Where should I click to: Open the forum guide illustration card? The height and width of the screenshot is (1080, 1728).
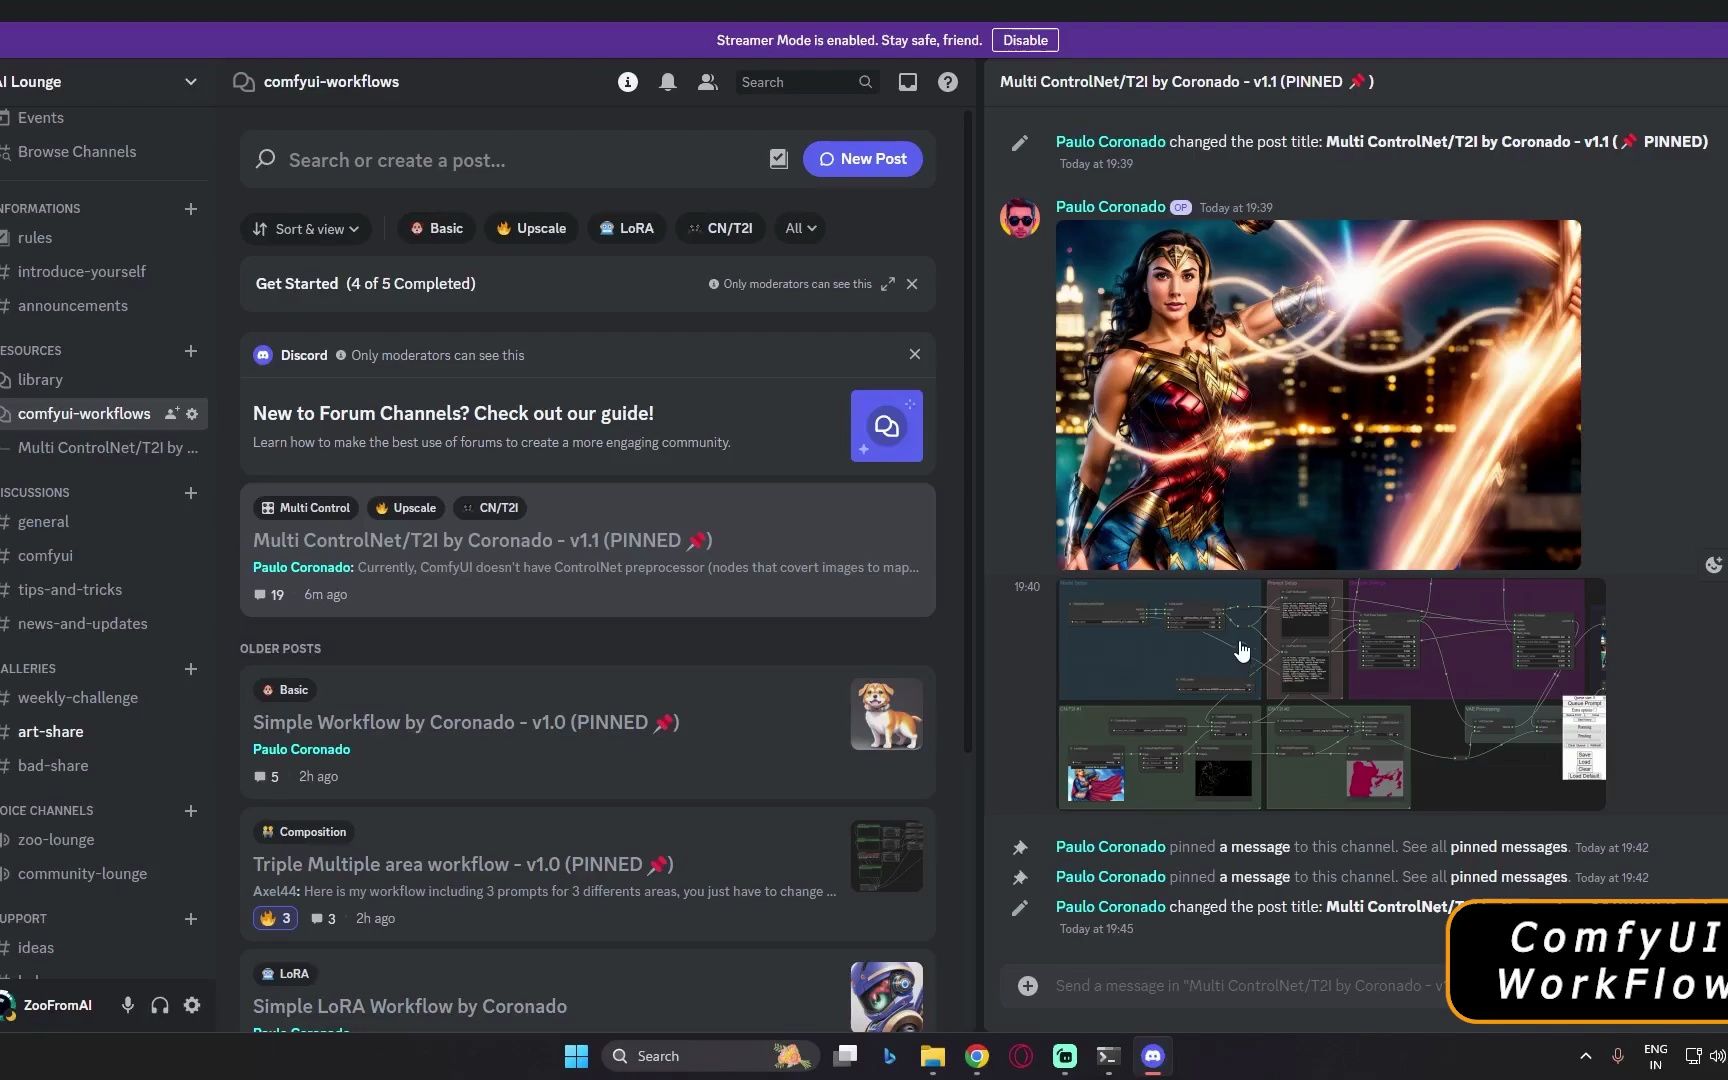[x=886, y=426]
